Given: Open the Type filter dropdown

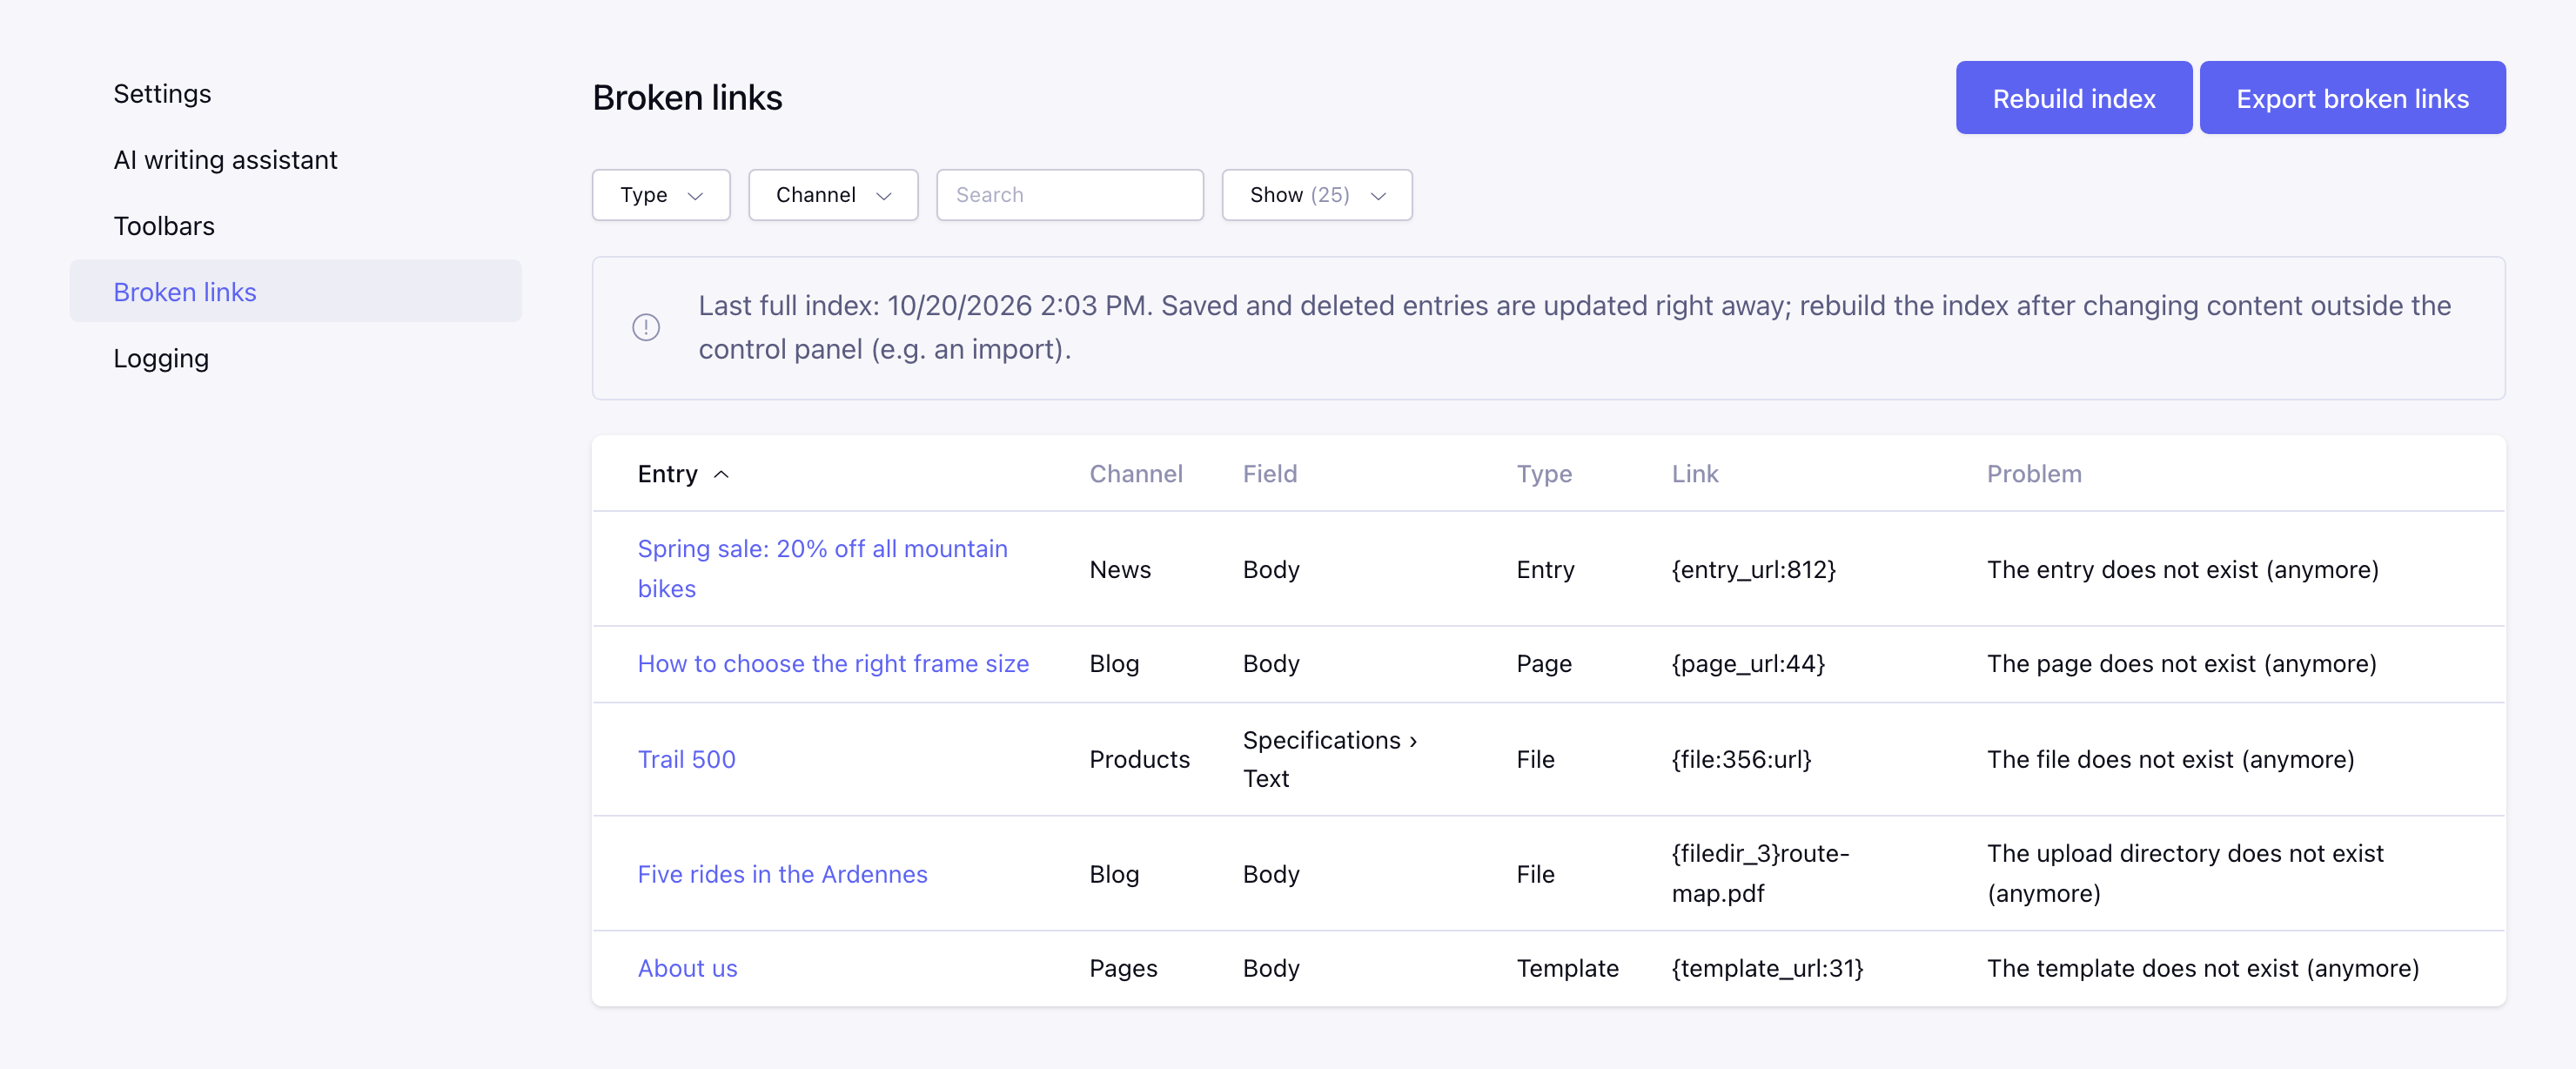Looking at the screenshot, I should (661, 195).
